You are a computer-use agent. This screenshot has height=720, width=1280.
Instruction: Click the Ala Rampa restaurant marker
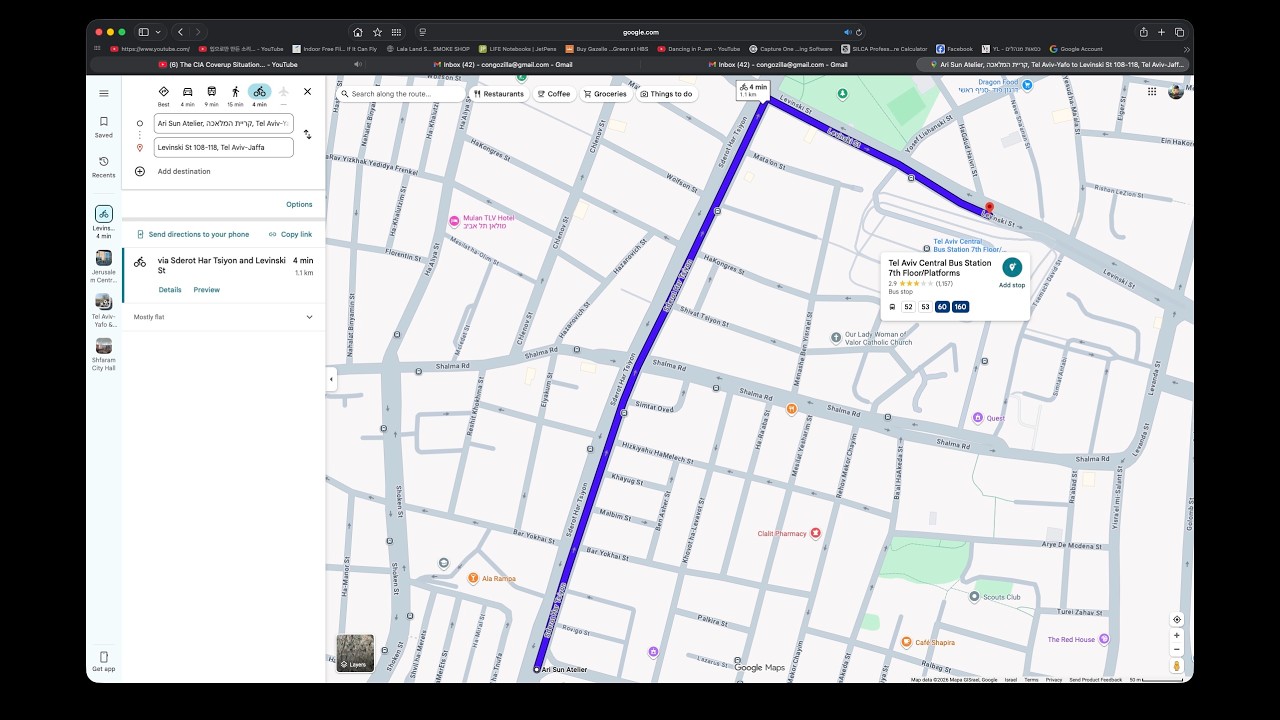pyautogui.click(x=473, y=578)
